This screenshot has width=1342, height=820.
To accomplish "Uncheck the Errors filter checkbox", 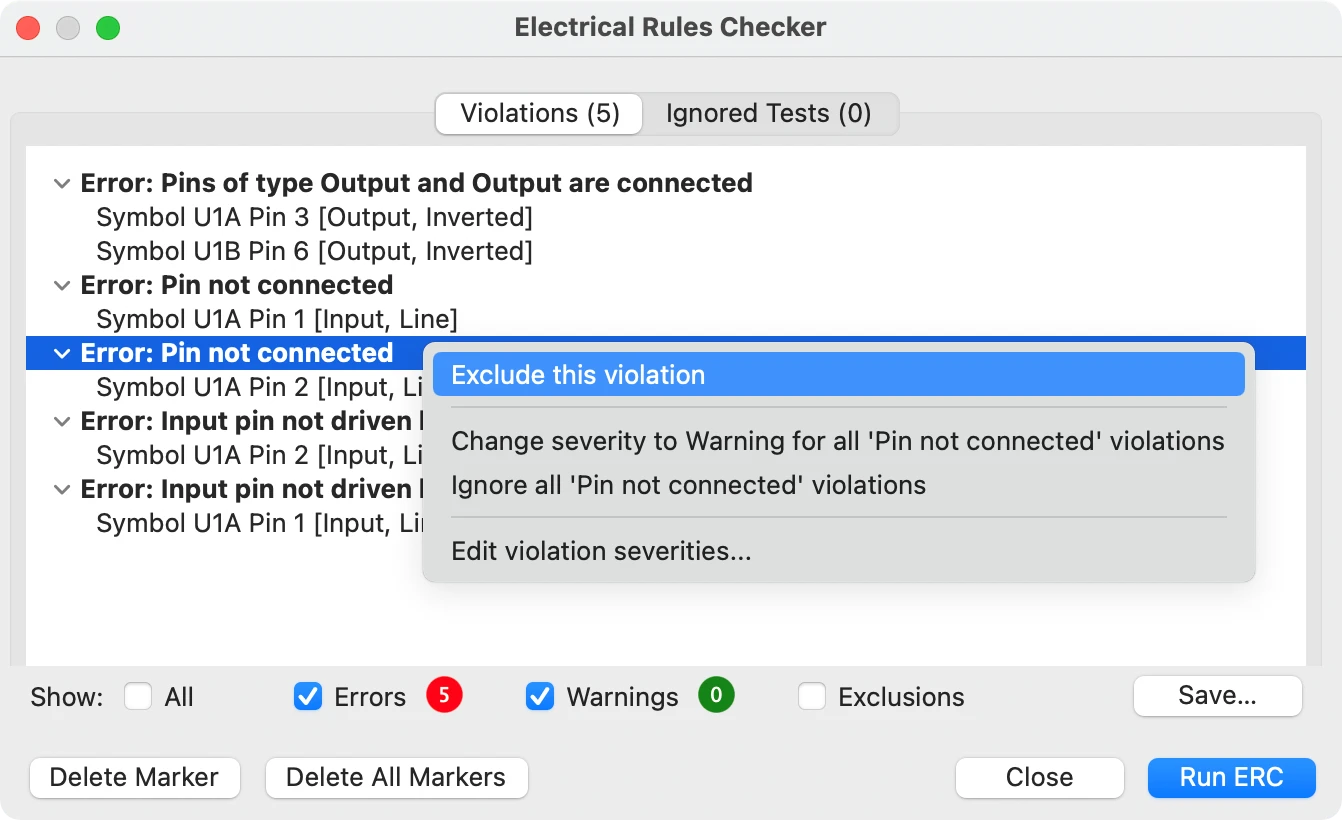I will pos(308,697).
